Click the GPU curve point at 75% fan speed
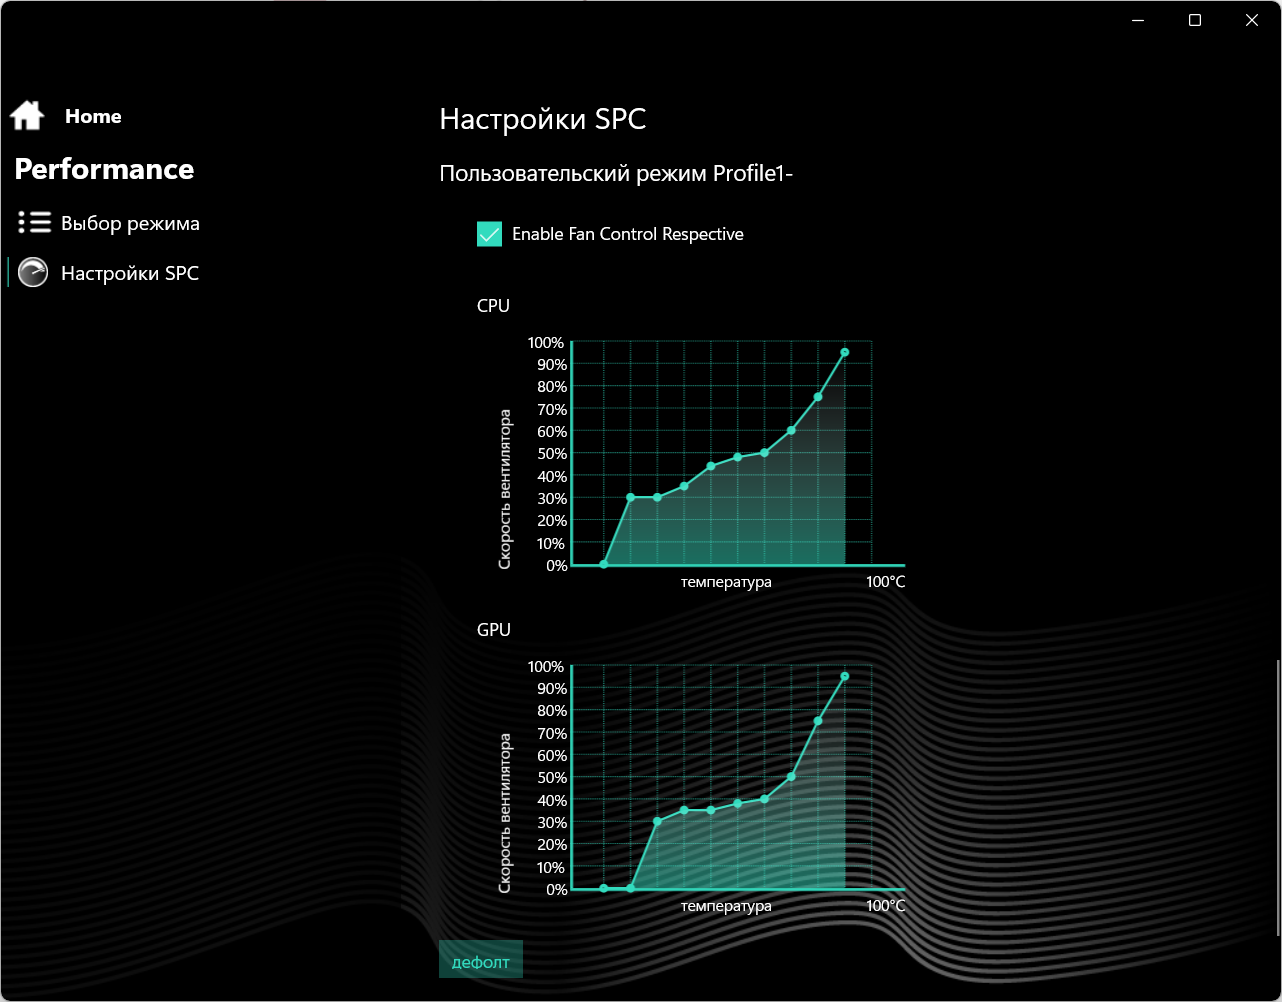Image resolution: width=1282 pixels, height=1002 pixels. pos(818,721)
